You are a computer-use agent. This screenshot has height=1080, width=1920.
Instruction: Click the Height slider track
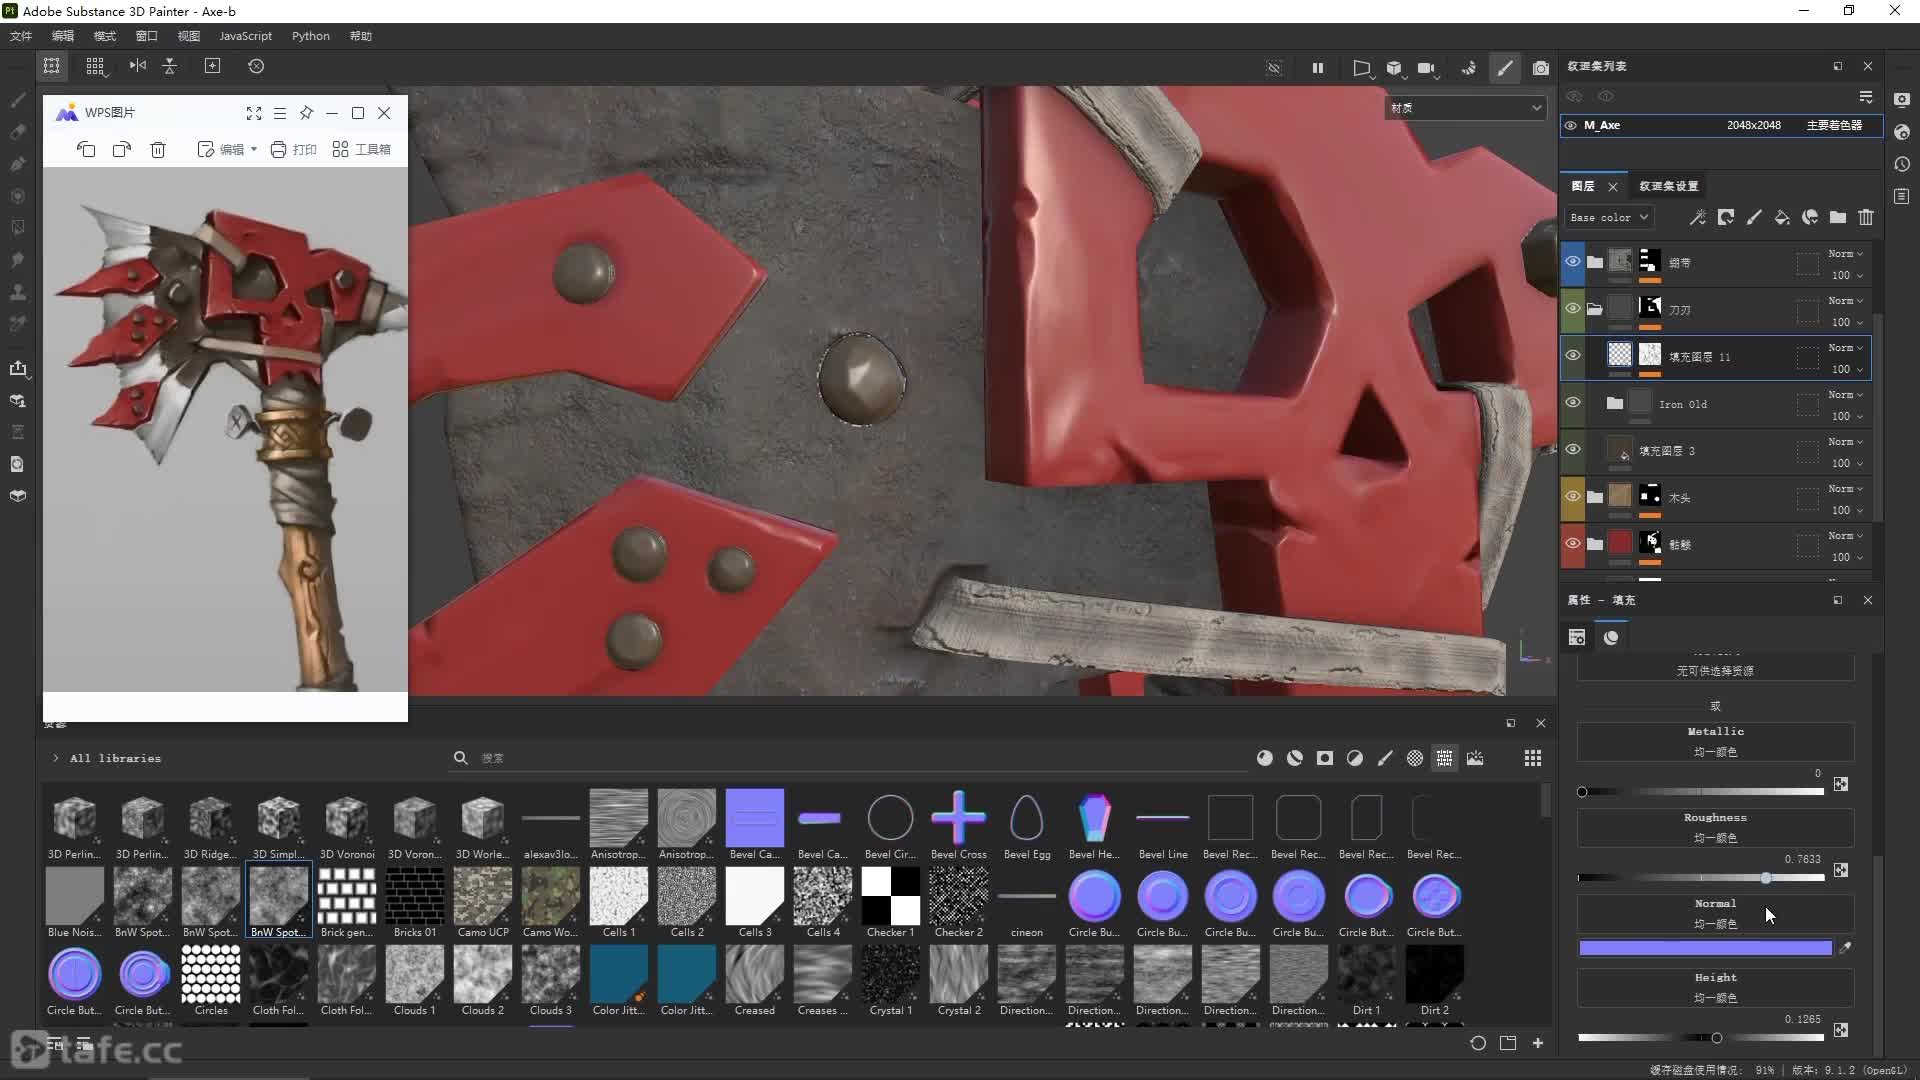[x=1701, y=1038]
